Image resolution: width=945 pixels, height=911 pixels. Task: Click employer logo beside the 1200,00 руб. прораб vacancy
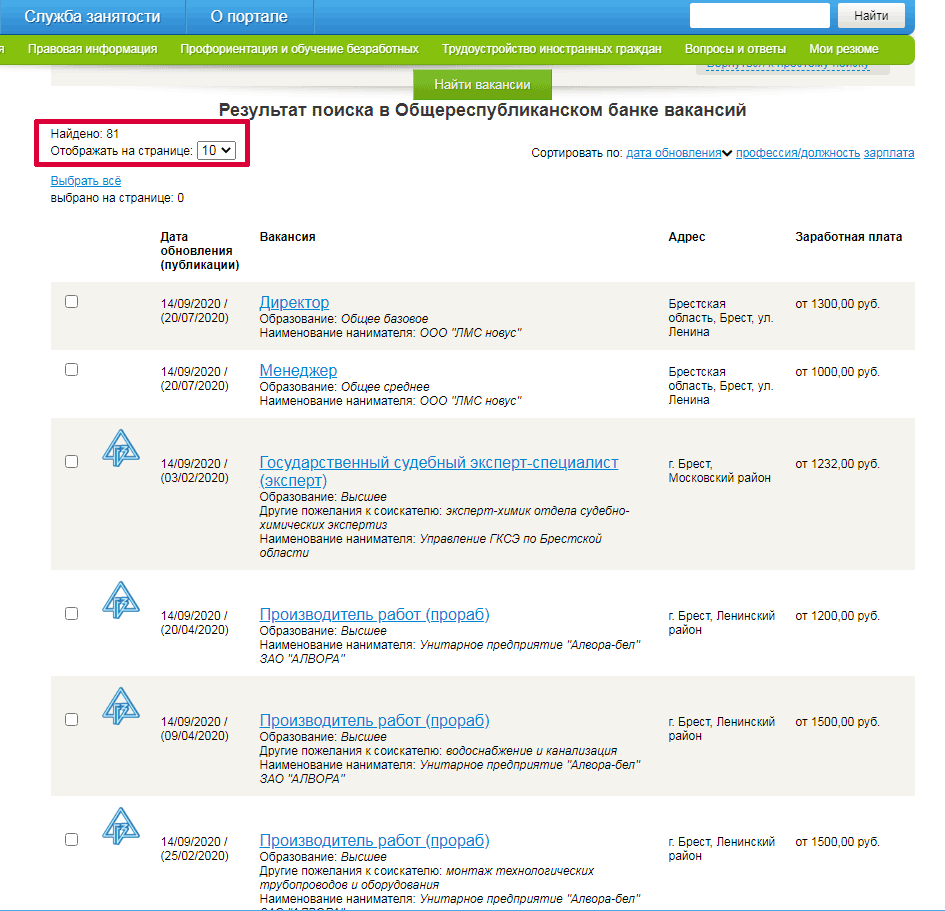click(x=121, y=600)
